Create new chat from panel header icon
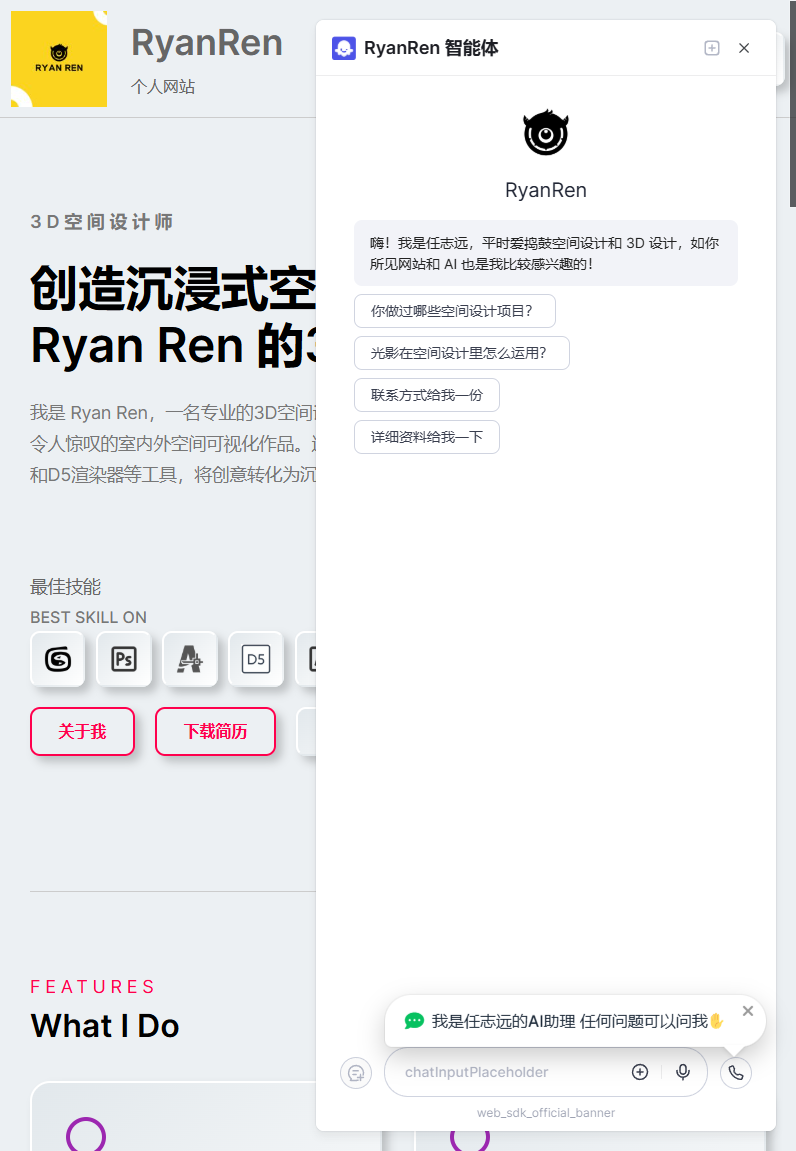796x1151 pixels. point(712,48)
